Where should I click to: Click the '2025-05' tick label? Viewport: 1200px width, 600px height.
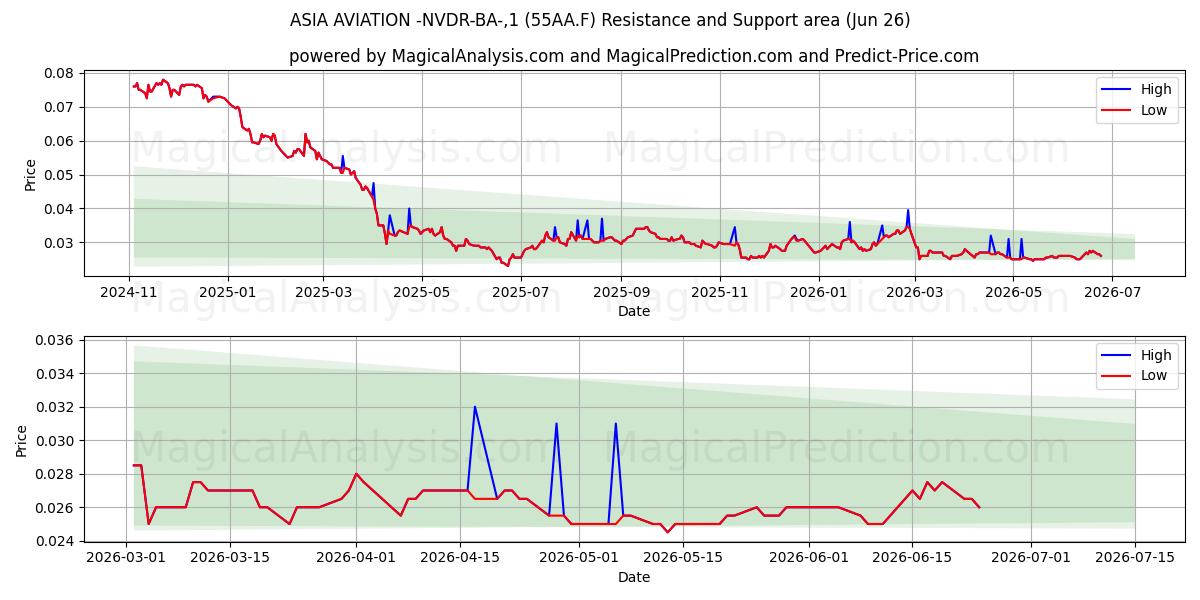pos(421,292)
